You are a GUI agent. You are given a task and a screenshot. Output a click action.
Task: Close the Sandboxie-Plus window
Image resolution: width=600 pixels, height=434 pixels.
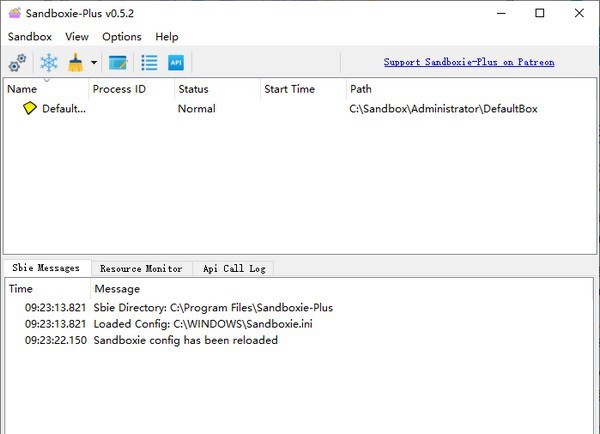tap(579, 13)
